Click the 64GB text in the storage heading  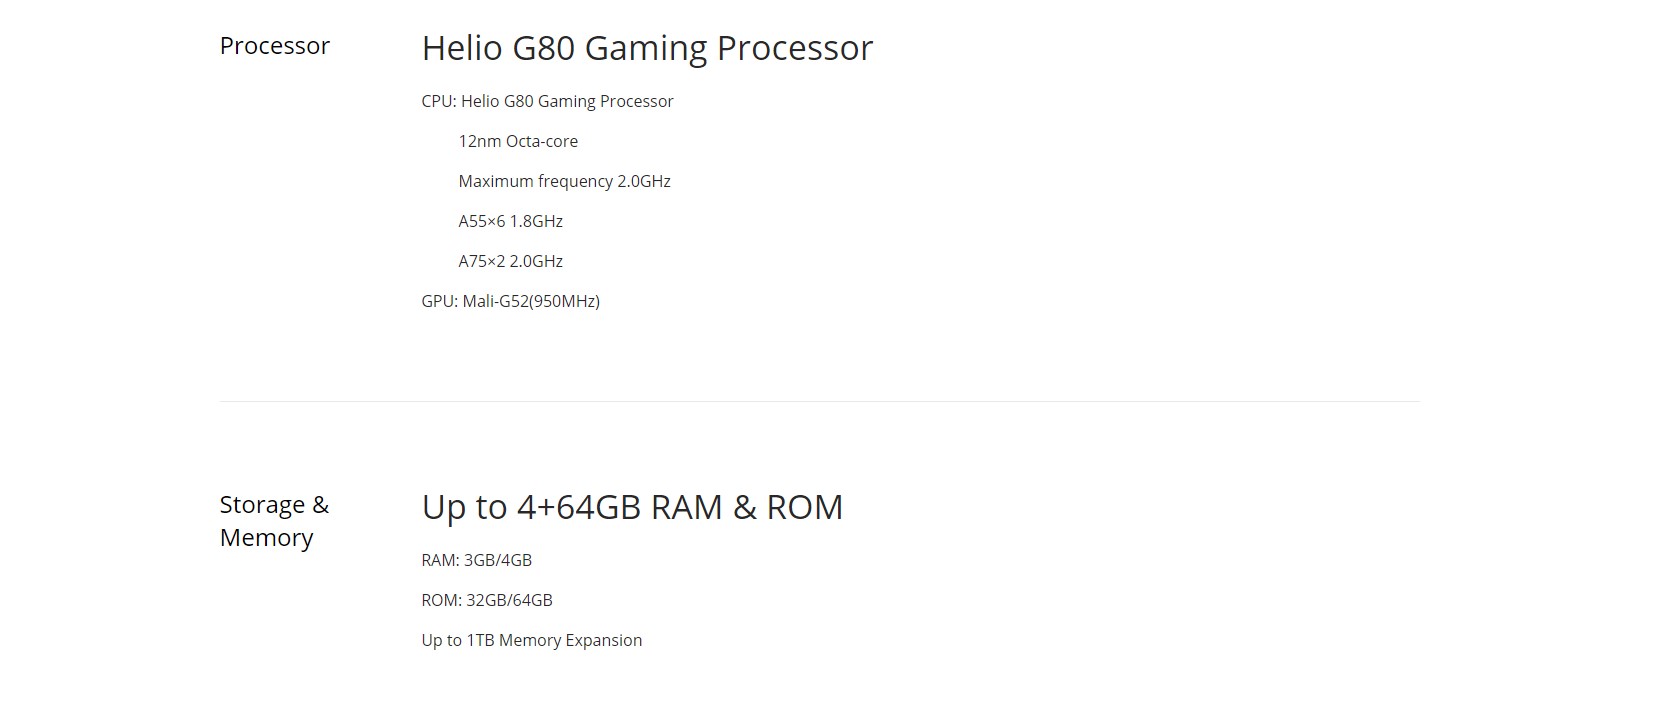tap(597, 507)
